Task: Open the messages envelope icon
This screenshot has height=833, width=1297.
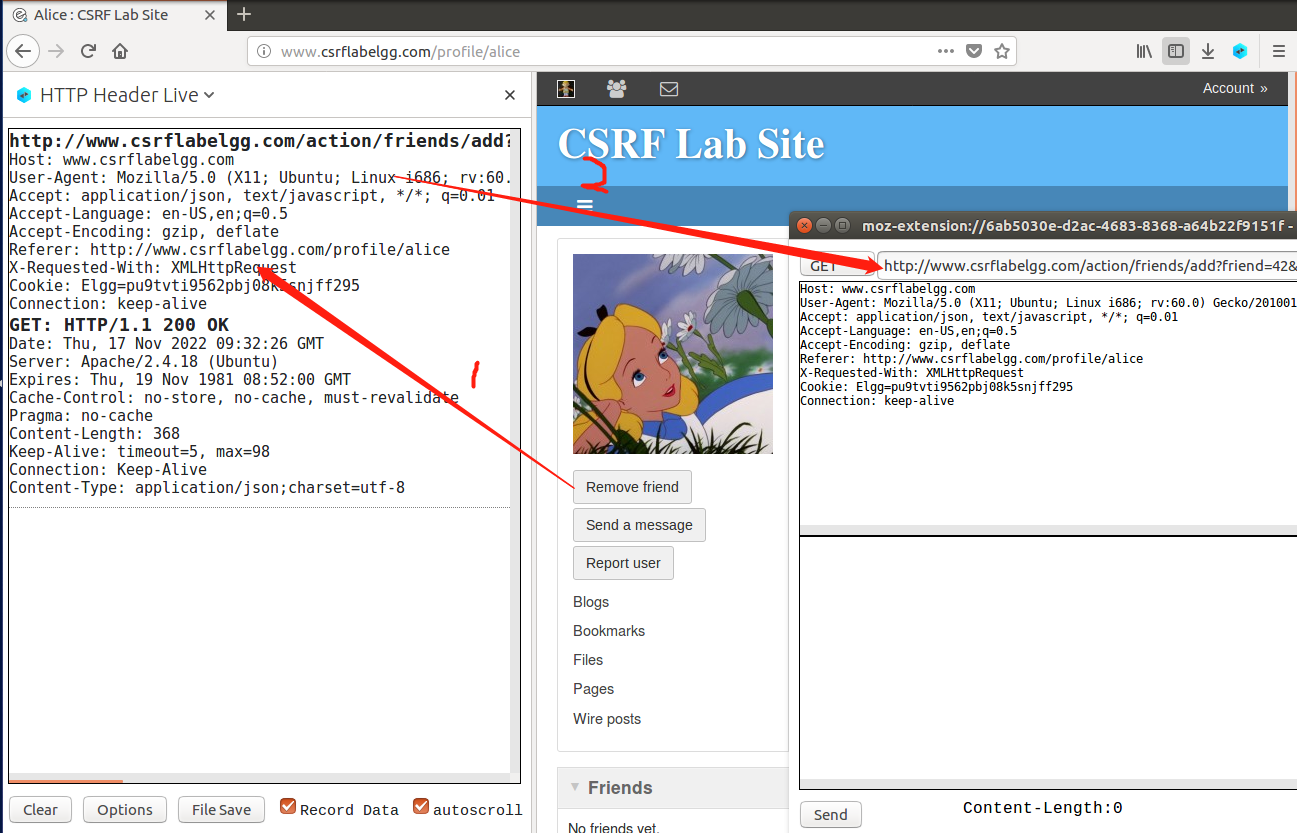Action: pos(668,88)
